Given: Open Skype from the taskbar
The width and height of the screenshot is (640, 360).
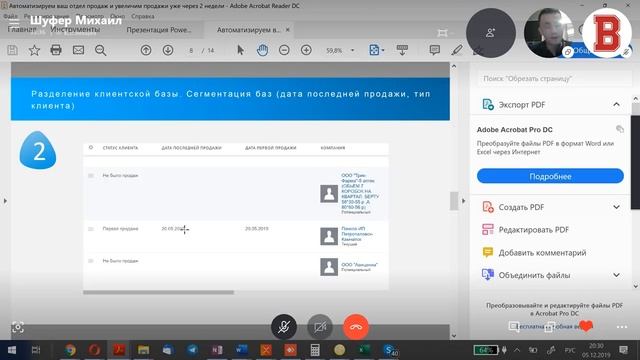Looking at the screenshot, I should (390, 350).
